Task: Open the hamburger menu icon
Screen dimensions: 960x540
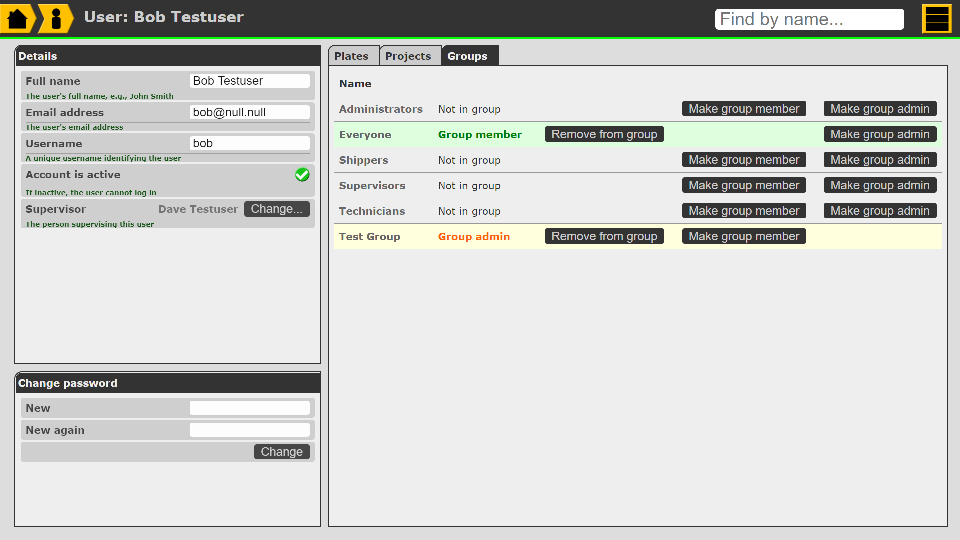Action: [936, 19]
